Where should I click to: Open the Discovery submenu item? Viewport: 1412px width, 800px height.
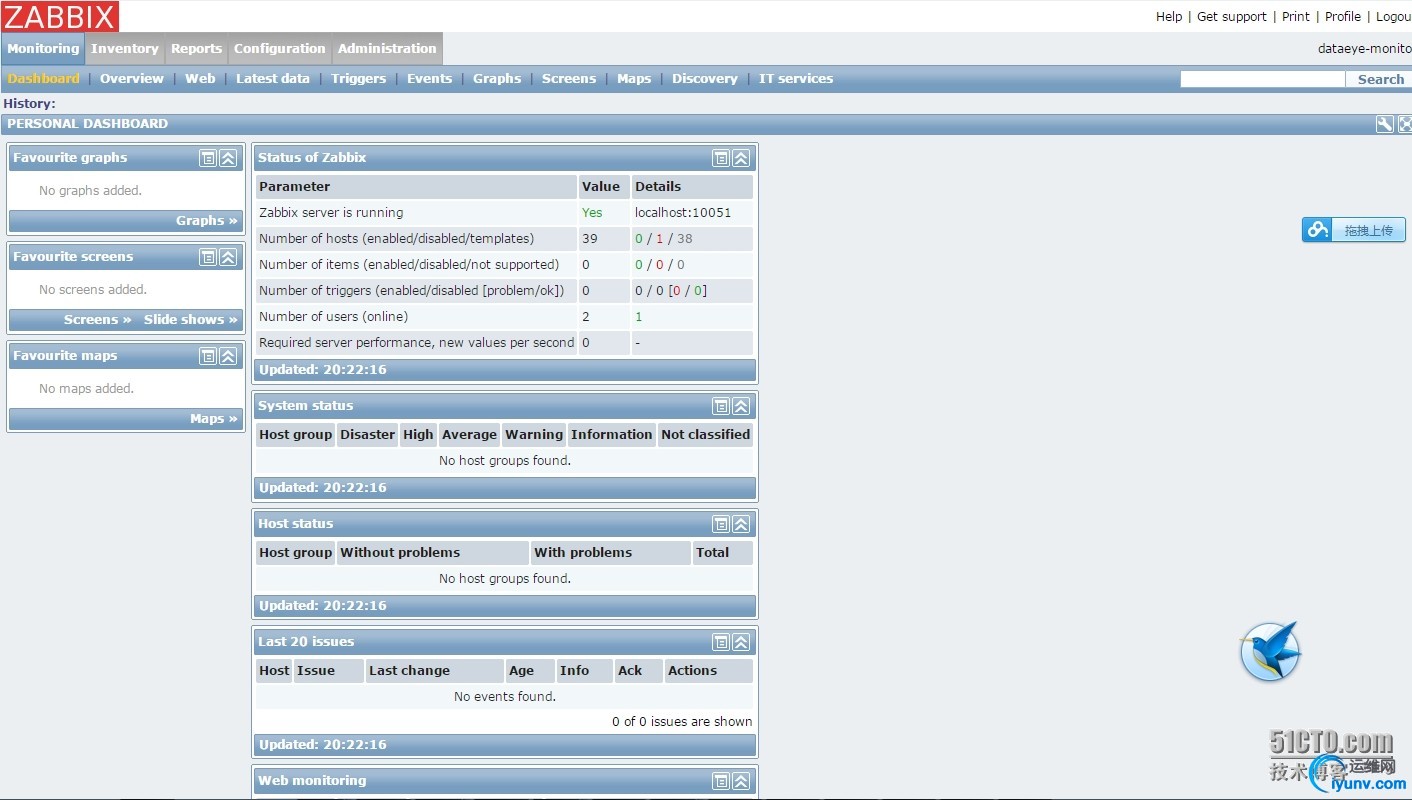[x=705, y=79]
